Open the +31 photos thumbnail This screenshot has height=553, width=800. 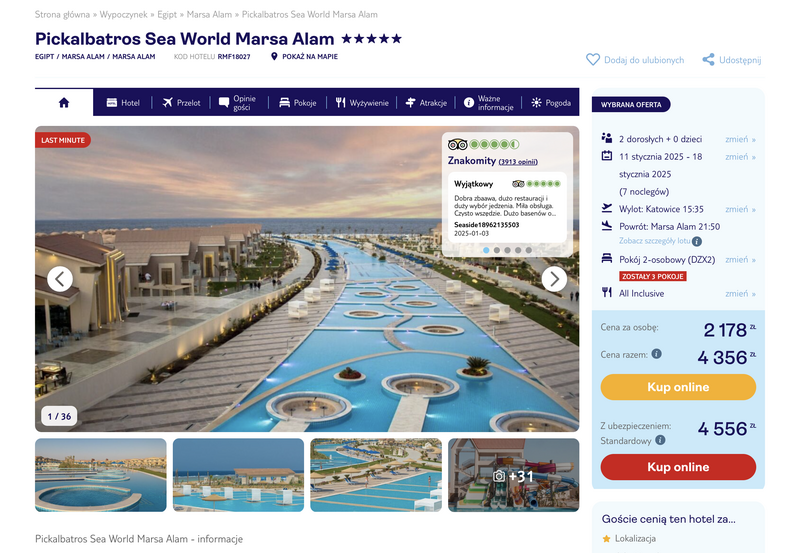514,475
